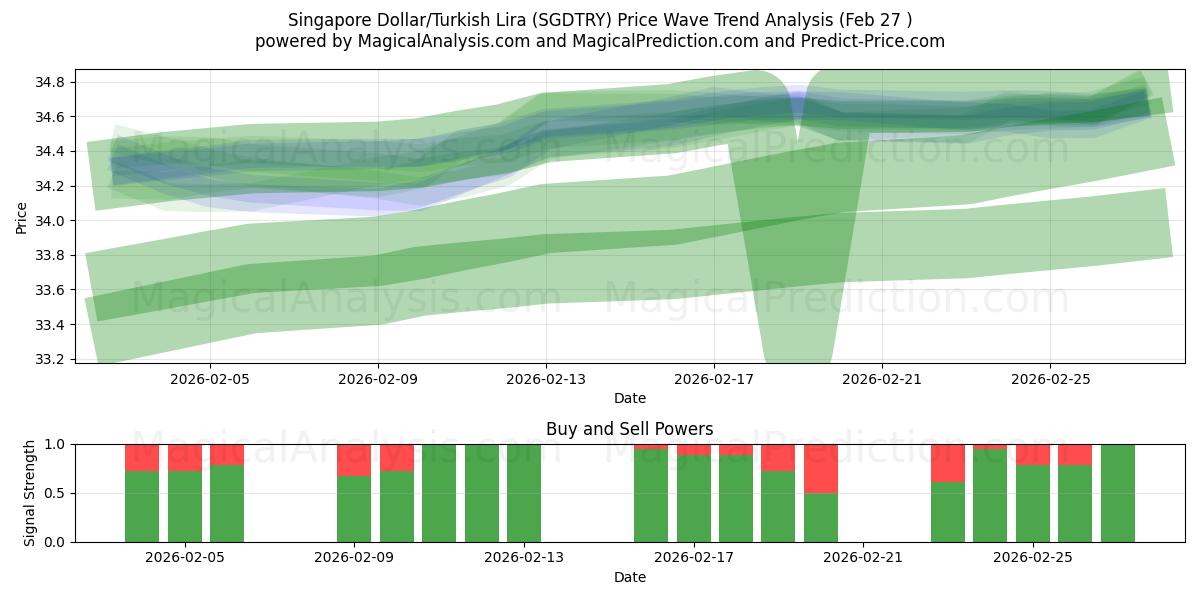The image size is (1200, 600).
Task: Select the 34.4 tick on the Price axis
Action: (x=52, y=152)
